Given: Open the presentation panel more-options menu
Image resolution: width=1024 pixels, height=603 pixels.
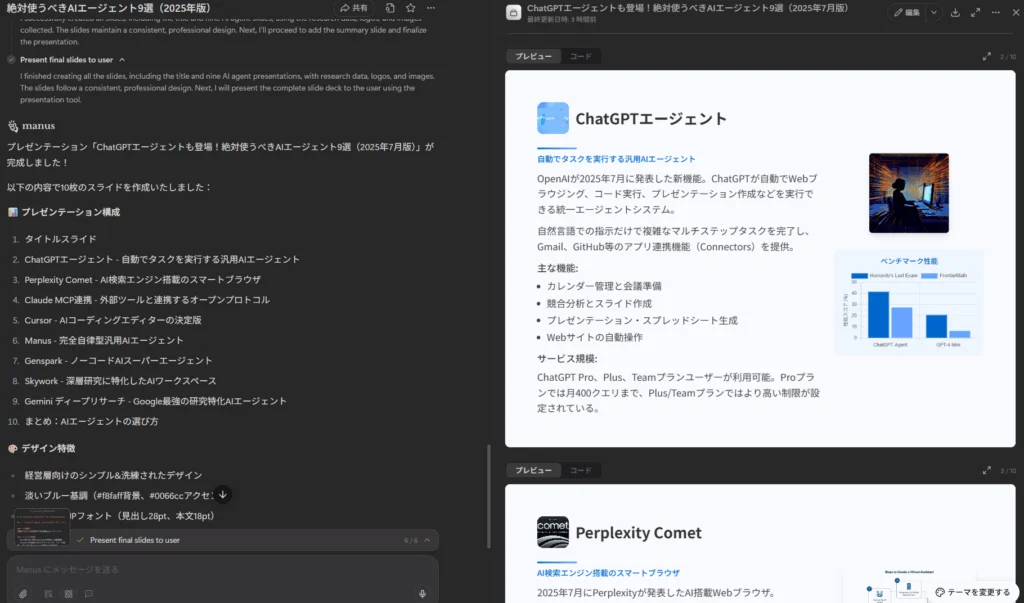Looking at the screenshot, I should point(996,12).
